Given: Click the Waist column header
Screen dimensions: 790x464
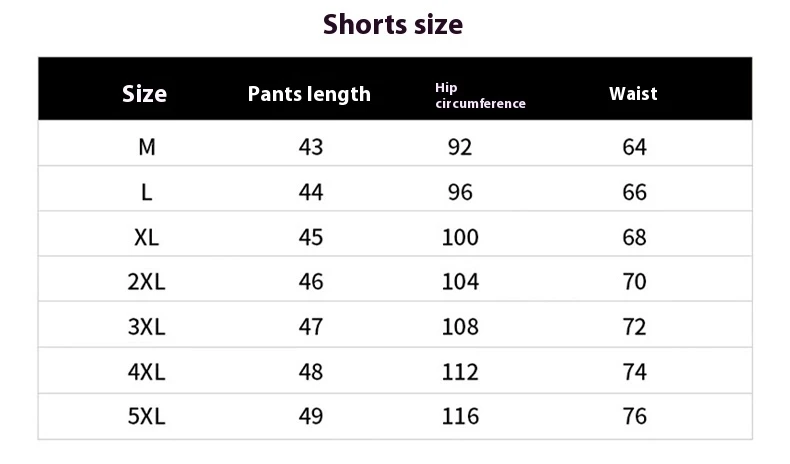Looking at the screenshot, I should click(x=633, y=93).
